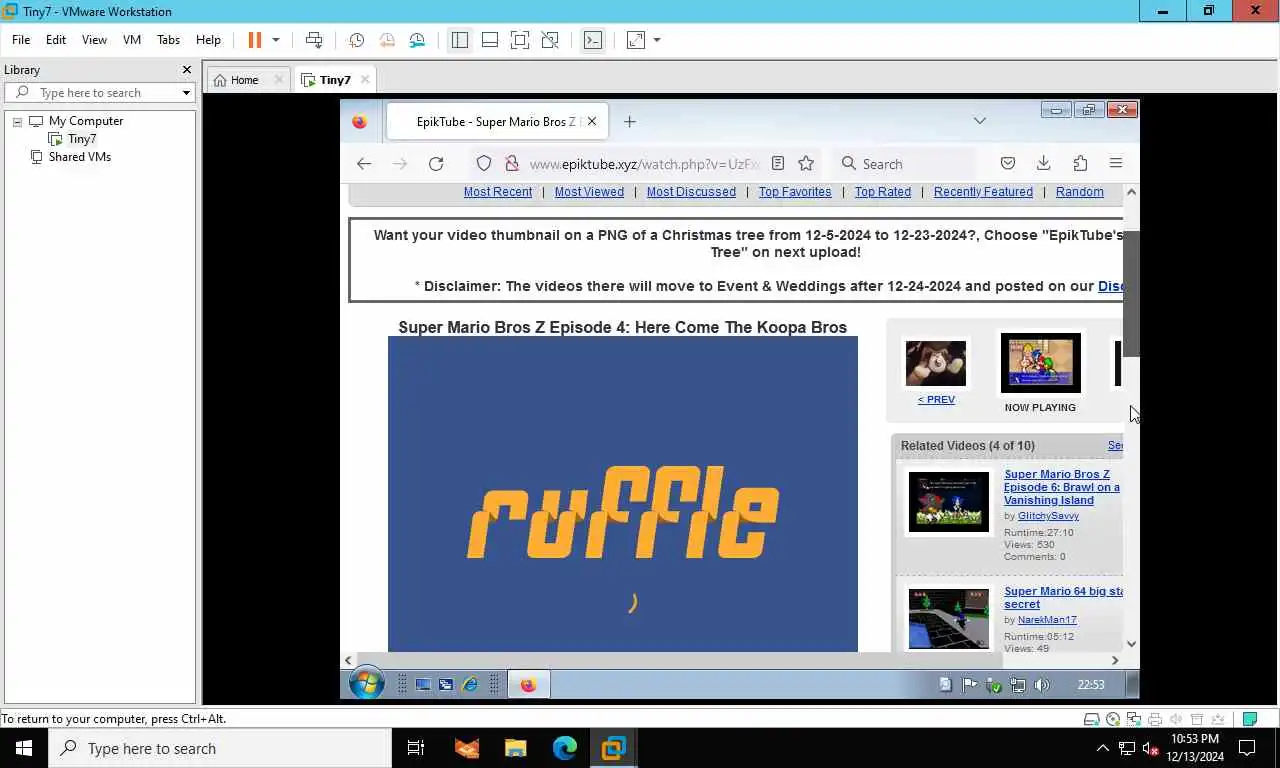This screenshot has height=768, width=1280.
Task: Go back in Firefox history
Action: pyautogui.click(x=364, y=164)
